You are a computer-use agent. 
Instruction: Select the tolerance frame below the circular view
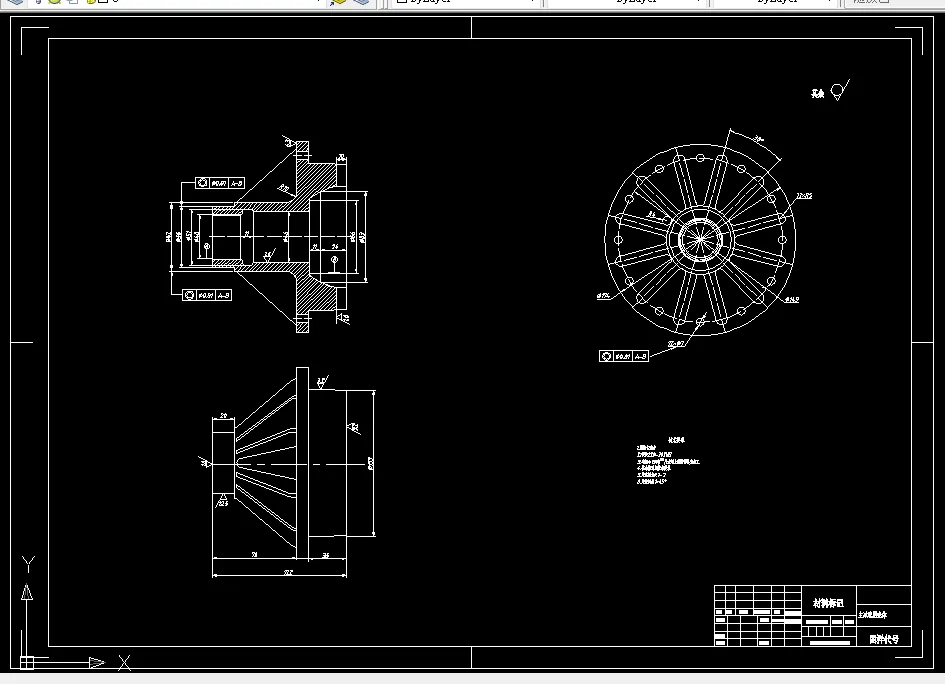coord(624,356)
